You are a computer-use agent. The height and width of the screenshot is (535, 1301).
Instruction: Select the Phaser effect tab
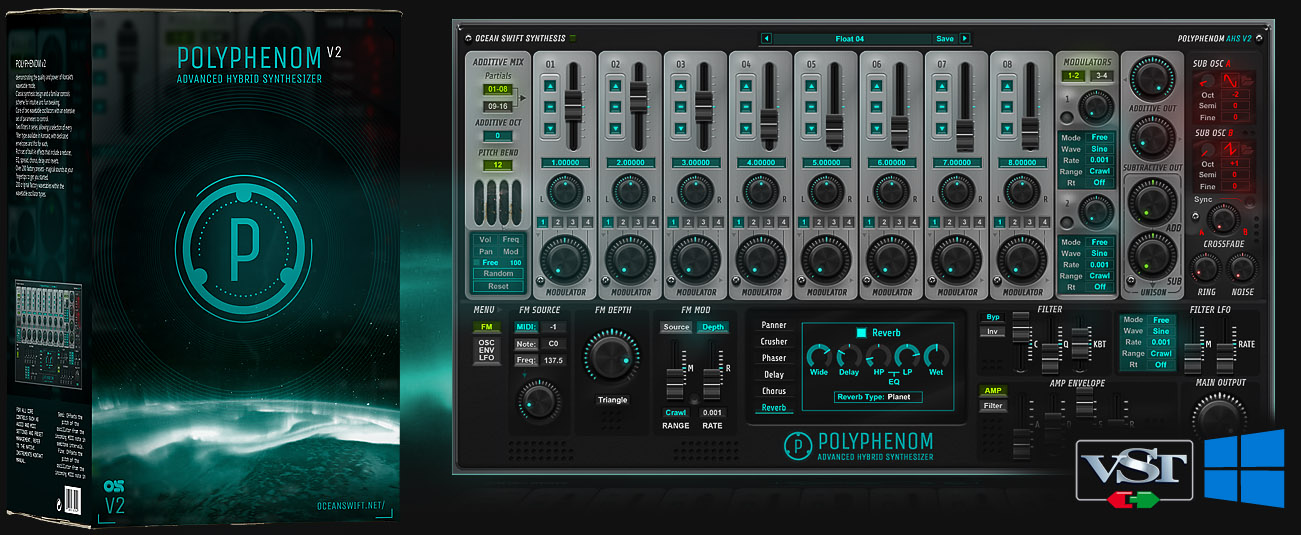pyautogui.click(x=773, y=358)
